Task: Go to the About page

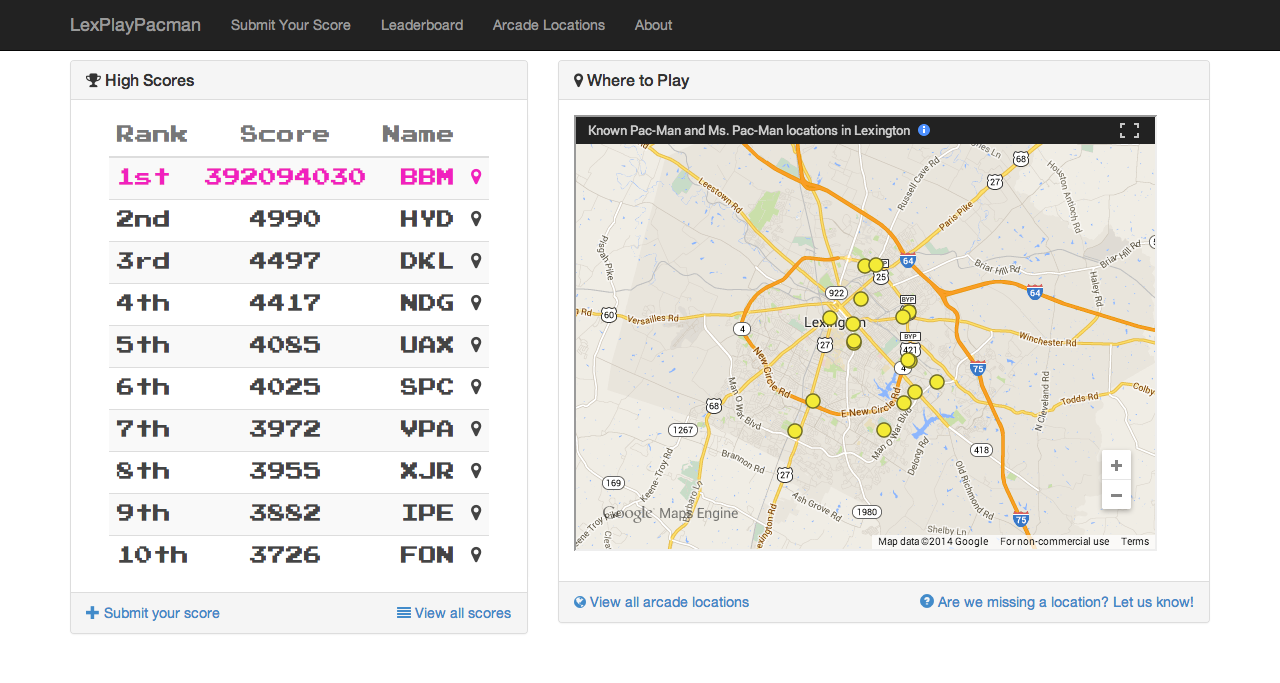Action: coord(653,25)
